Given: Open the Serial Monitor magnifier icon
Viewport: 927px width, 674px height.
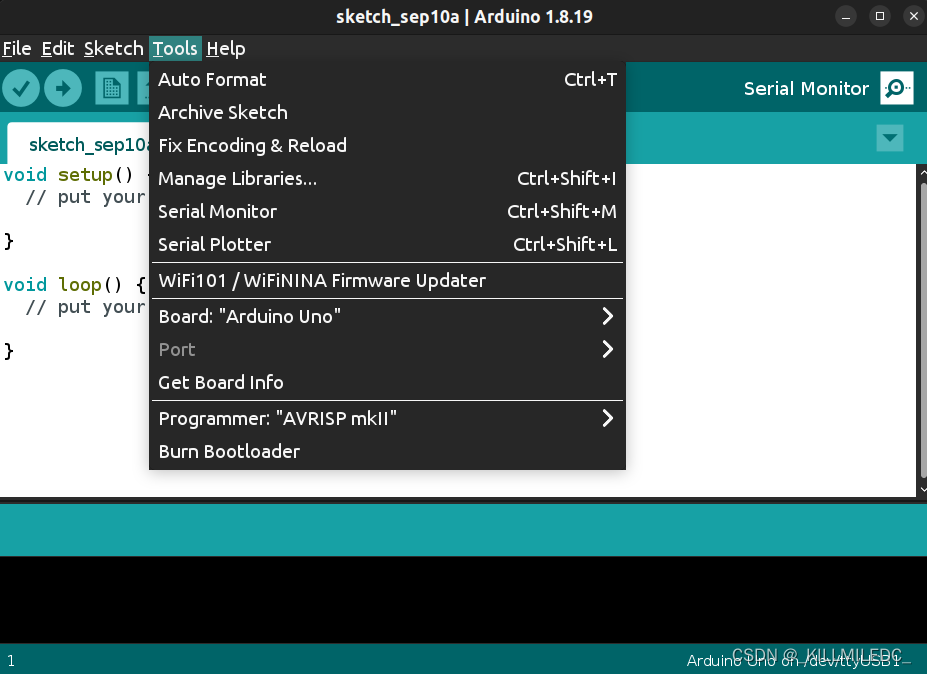Looking at the screenshot, I should pyautogui.click(x=896, y=88).
